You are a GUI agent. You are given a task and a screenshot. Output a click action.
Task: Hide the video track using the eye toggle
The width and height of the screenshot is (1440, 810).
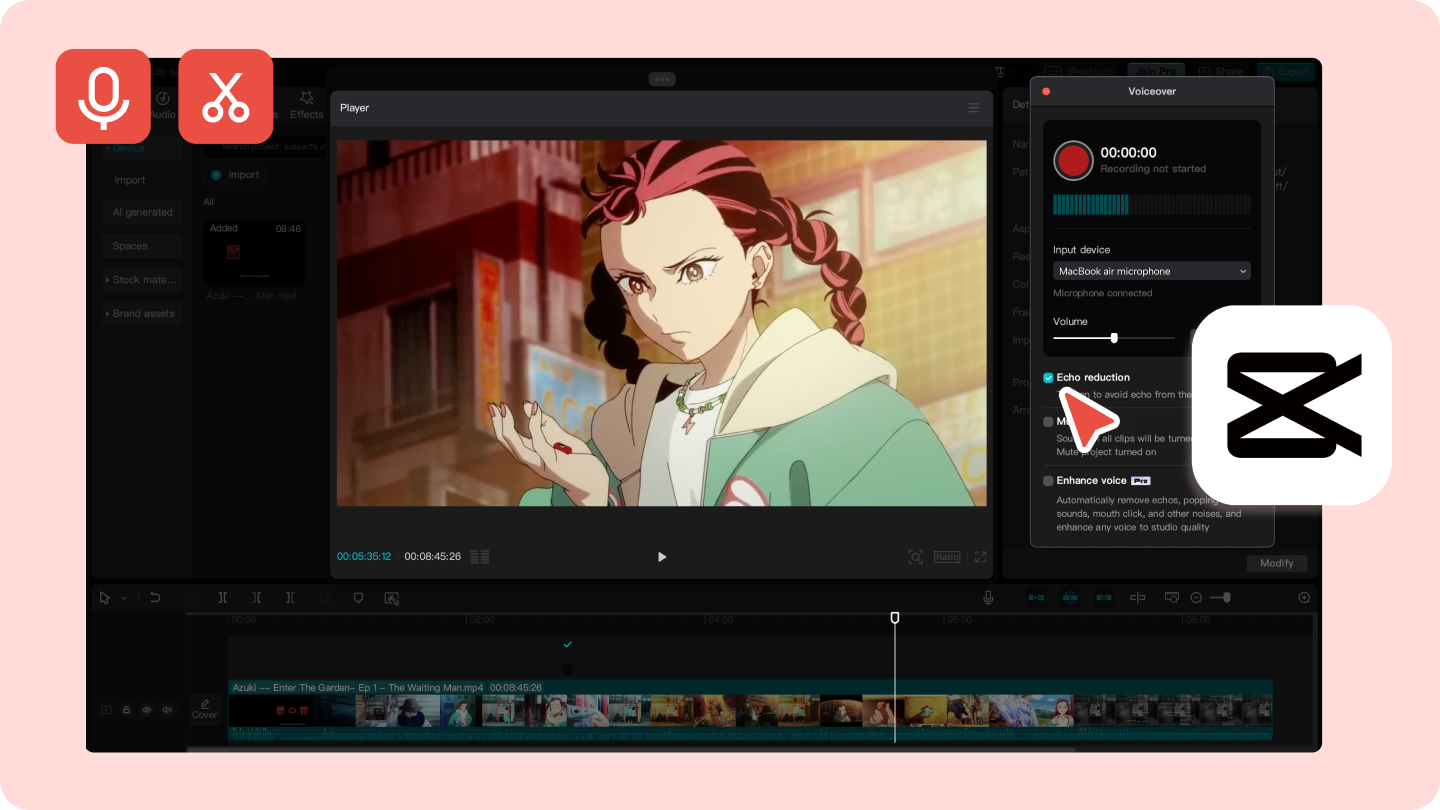coord(146,709)
